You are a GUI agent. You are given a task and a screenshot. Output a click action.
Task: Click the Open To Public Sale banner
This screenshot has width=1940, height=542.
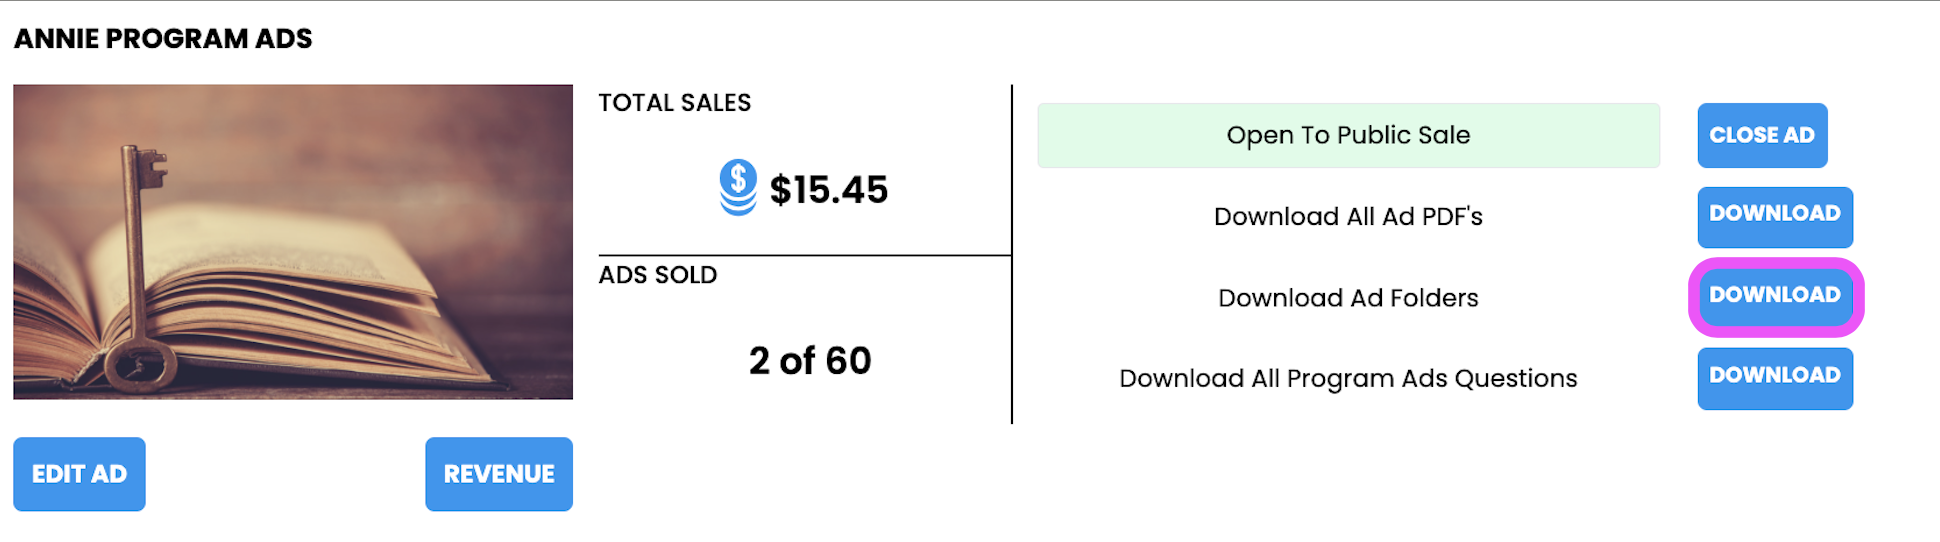click(1347, 135)
